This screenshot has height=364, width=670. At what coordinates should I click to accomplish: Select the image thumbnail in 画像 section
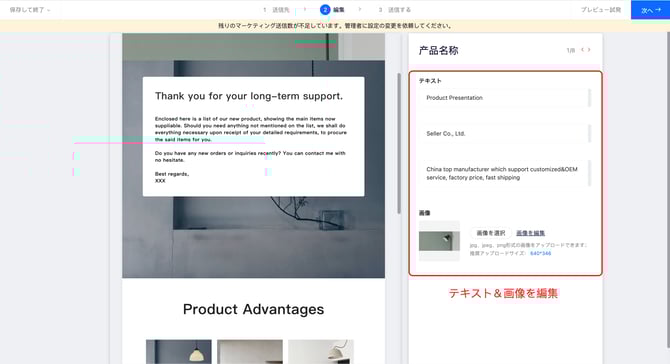point(439,241)
